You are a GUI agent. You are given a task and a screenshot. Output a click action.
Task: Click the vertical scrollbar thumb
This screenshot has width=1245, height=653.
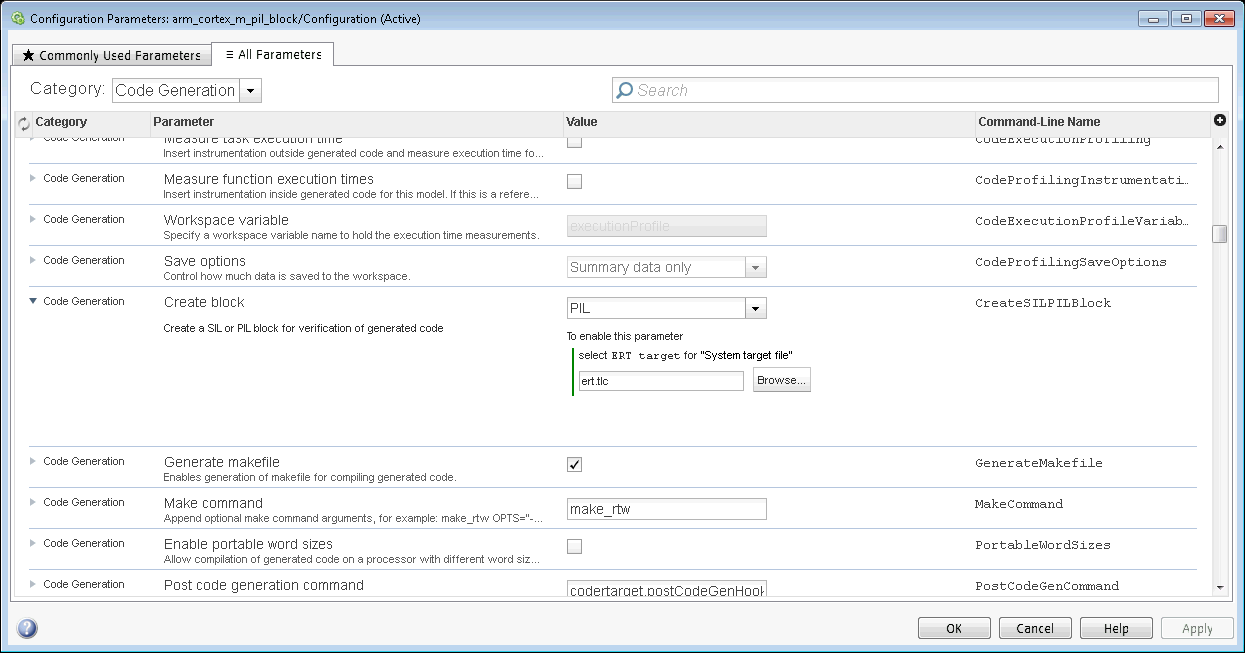pos(1219,234)
